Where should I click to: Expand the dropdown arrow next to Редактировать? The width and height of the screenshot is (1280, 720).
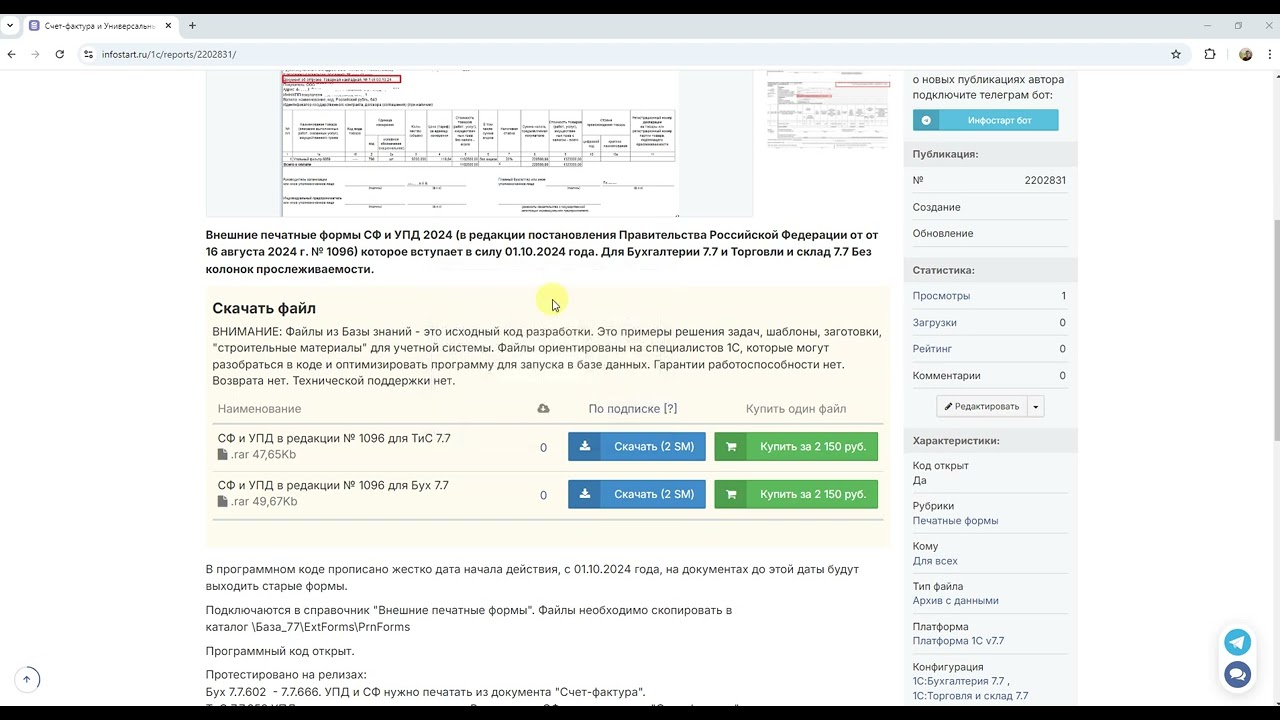click(1036, 406)
